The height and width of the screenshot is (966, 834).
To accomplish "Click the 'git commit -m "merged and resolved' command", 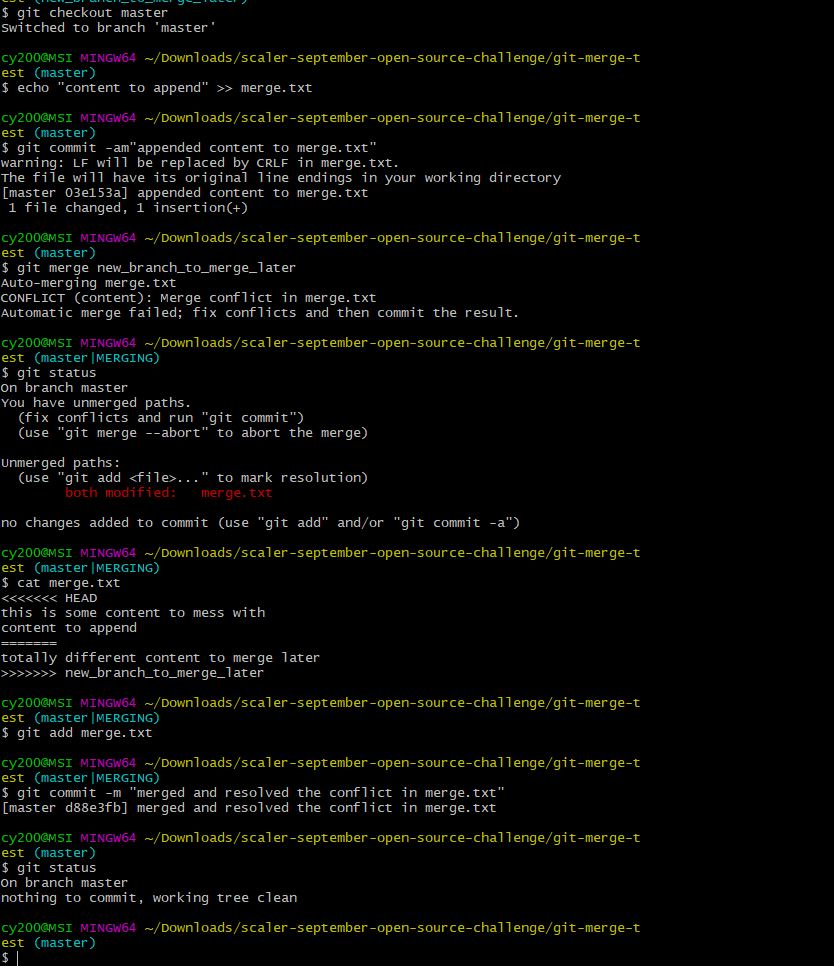I will click(x=253, y=793).
